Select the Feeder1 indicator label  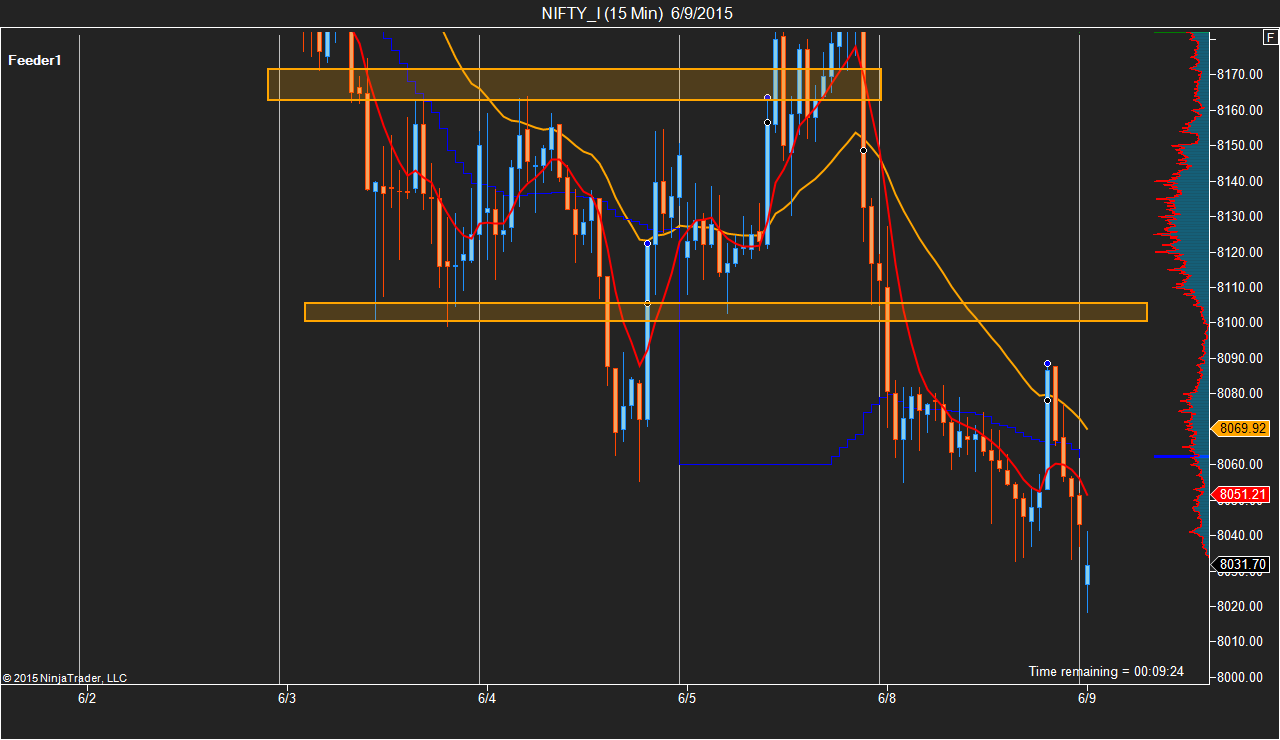click(x=35, y=60)
